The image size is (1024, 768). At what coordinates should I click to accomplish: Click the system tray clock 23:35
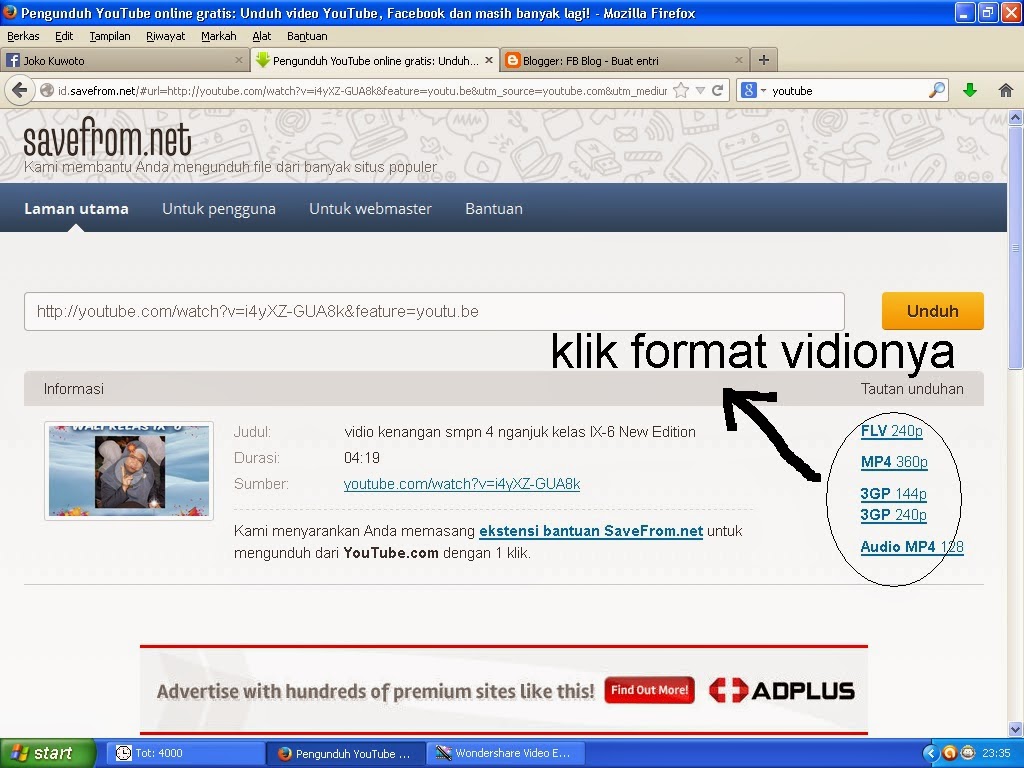[996, 753]
